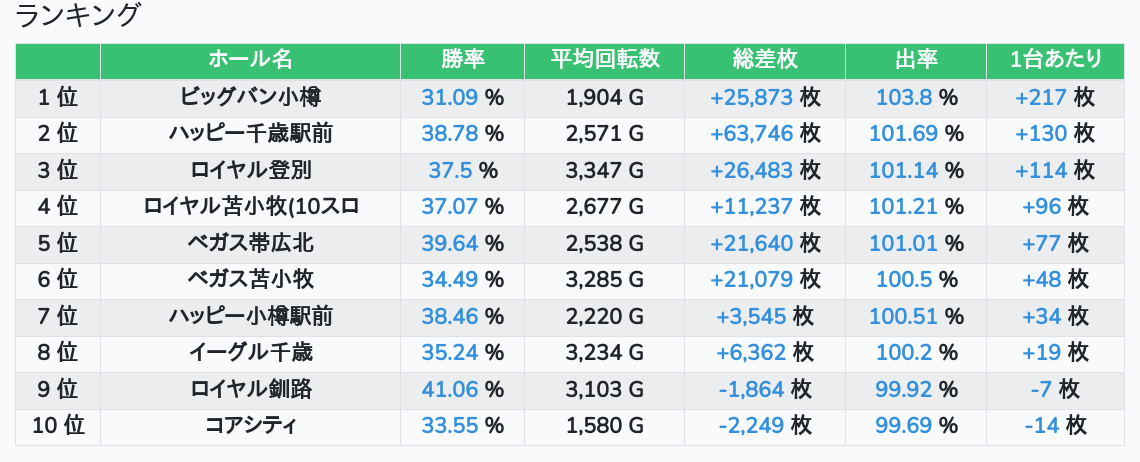
Task: Select the 41.06 win rate value
Action: (450, 390)
